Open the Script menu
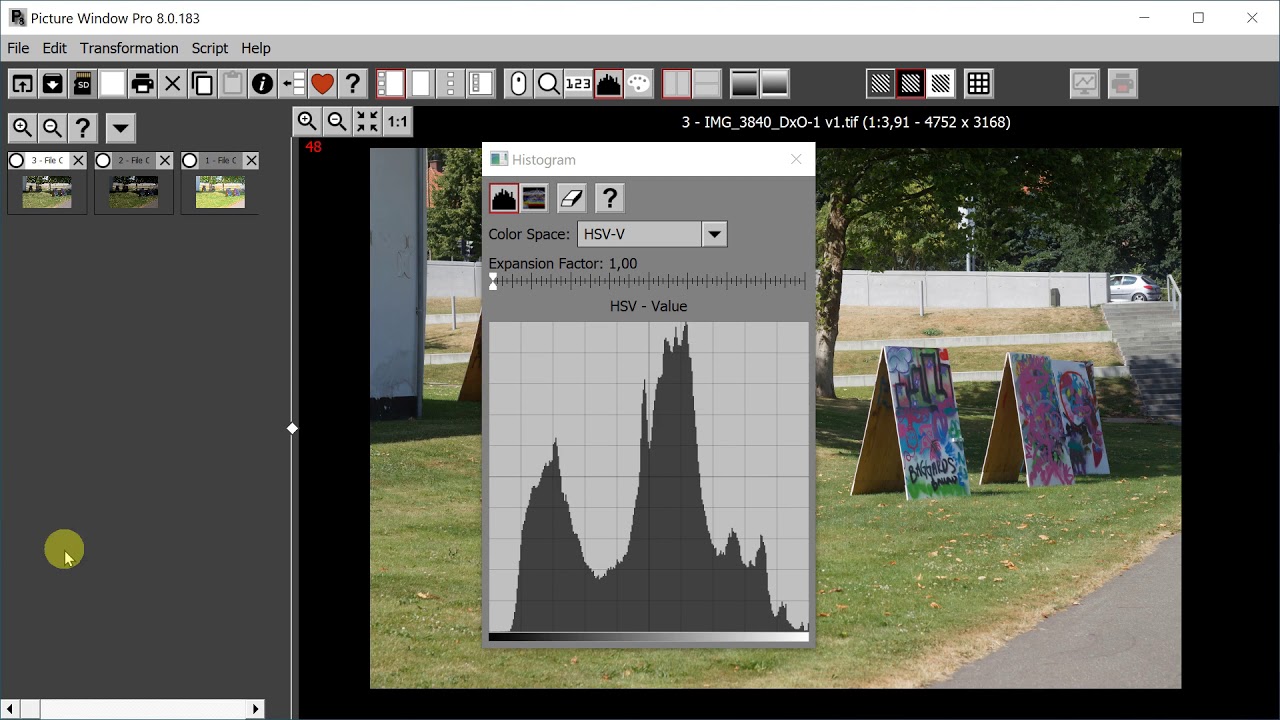Screen dimensions: 1280x720 coord(210,48)
